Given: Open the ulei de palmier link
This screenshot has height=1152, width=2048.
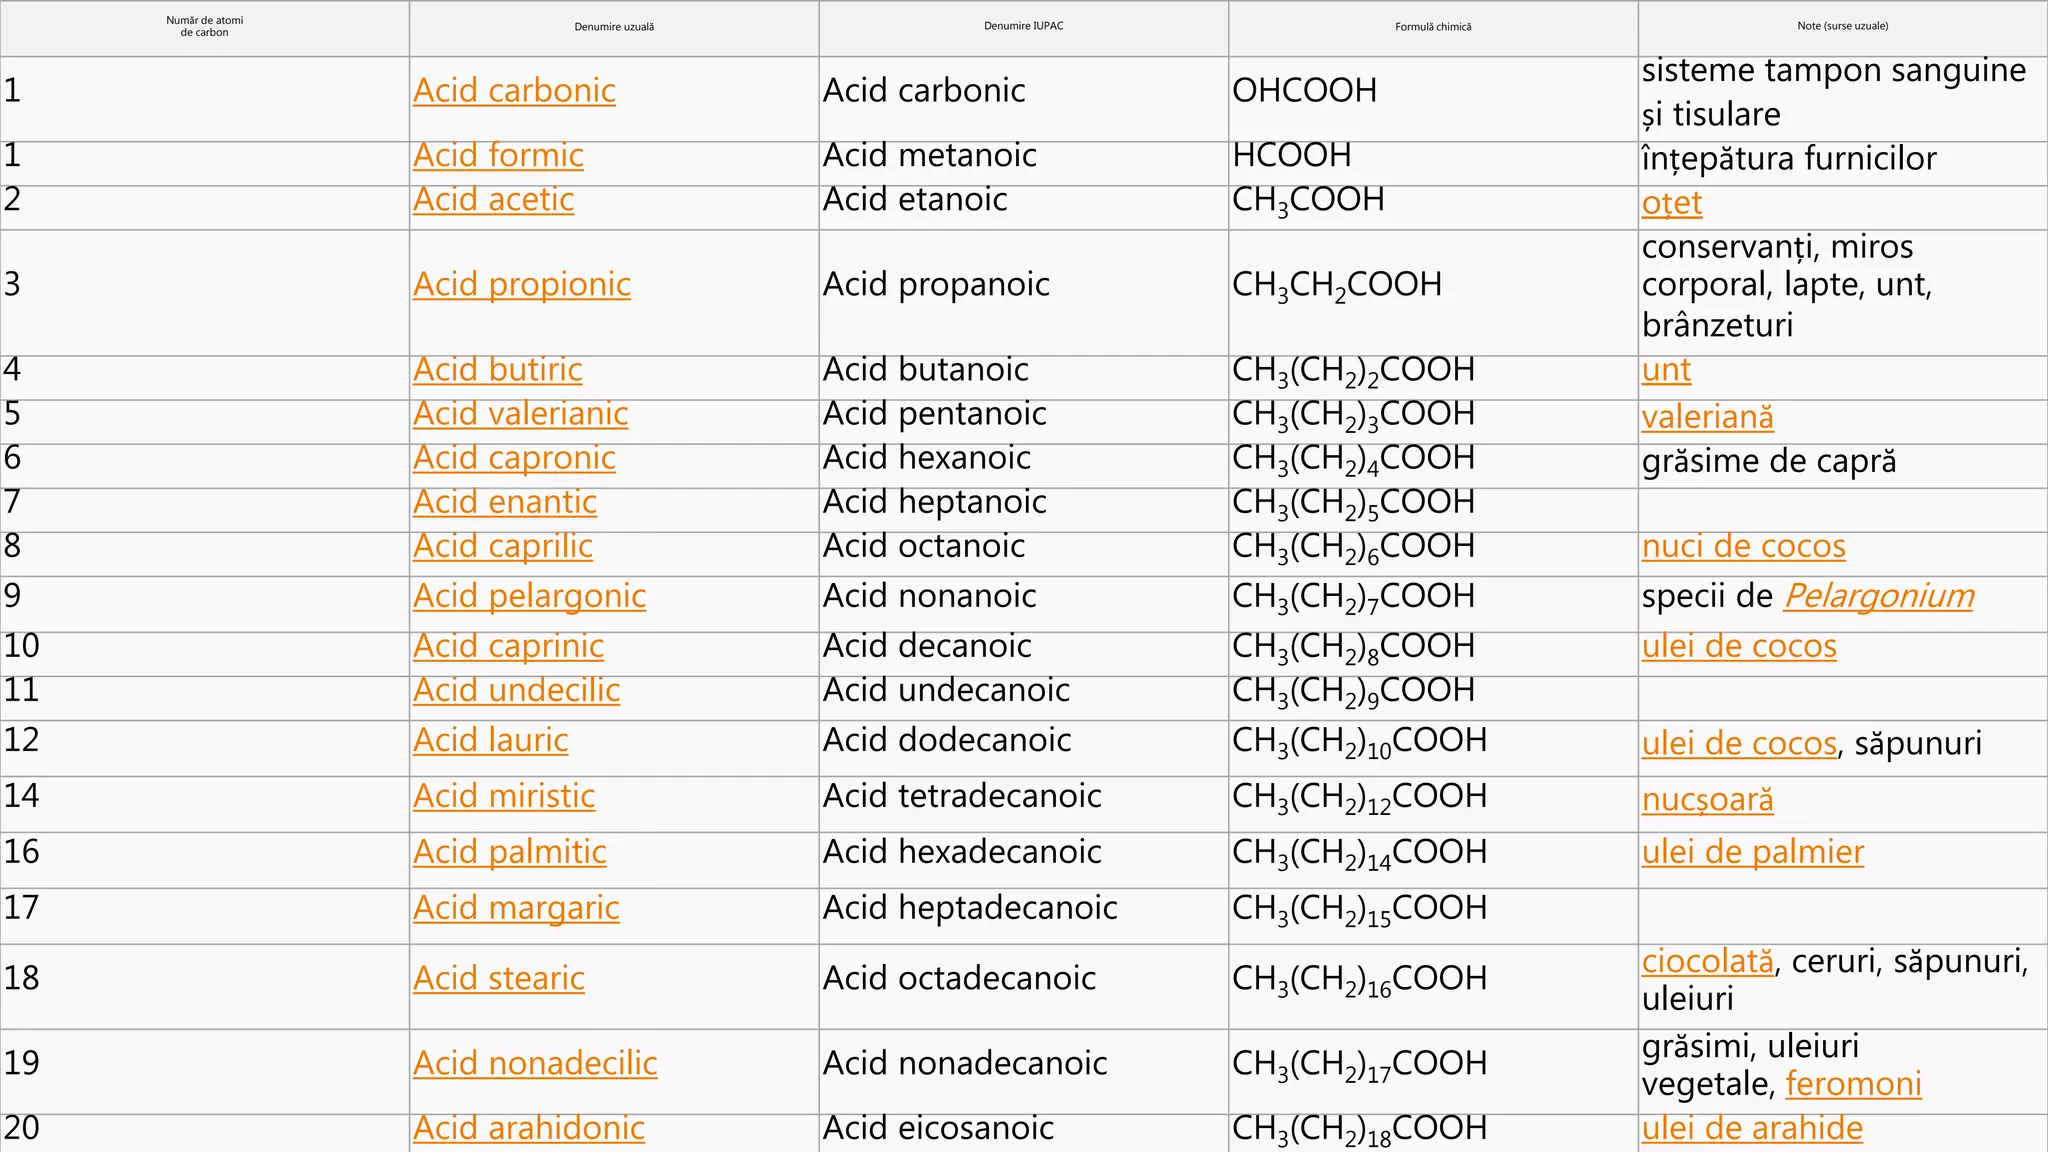Looking at the screenshot, I should 1752,852.
